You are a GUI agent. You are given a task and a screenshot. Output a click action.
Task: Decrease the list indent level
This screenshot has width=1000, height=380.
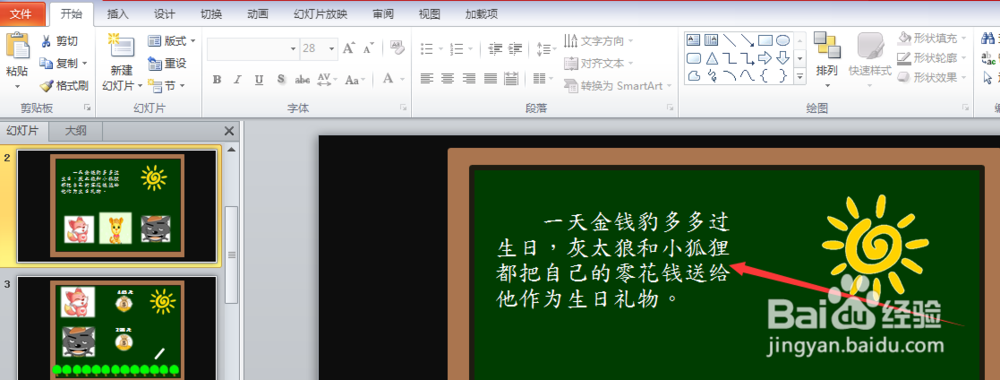(x=495, y=48)
